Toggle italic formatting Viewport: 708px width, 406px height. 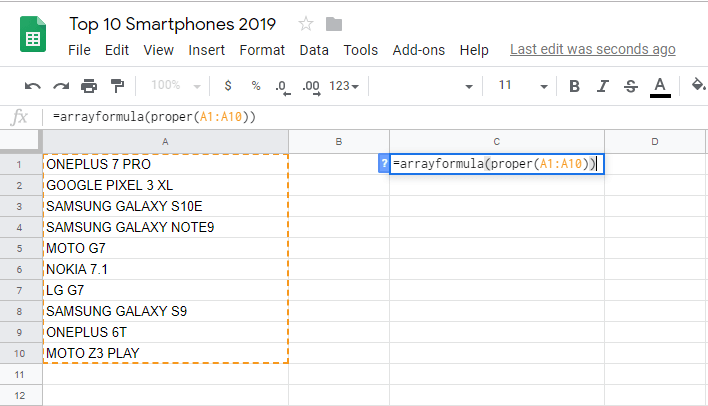click(x=603, y=86)
